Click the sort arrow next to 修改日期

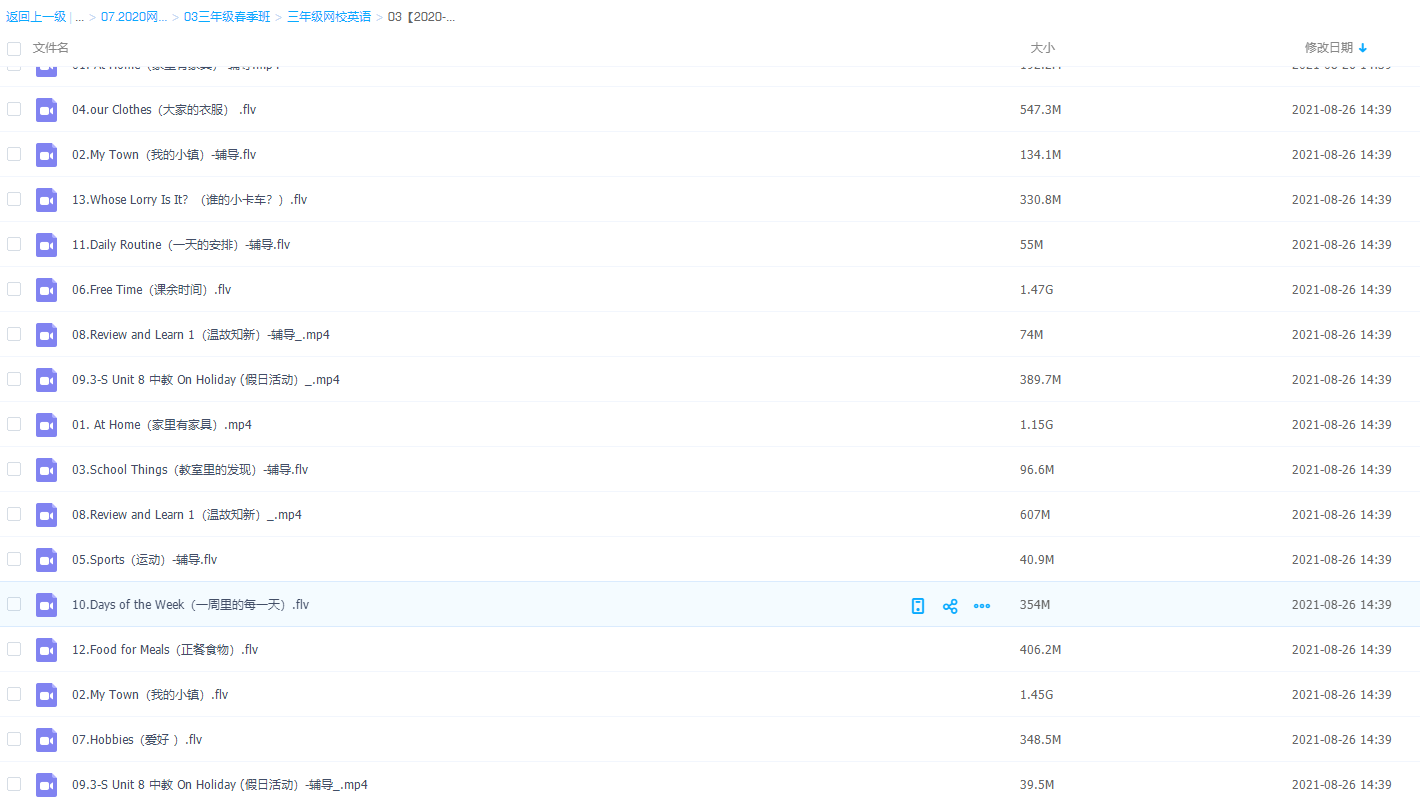click(1363, 48)
